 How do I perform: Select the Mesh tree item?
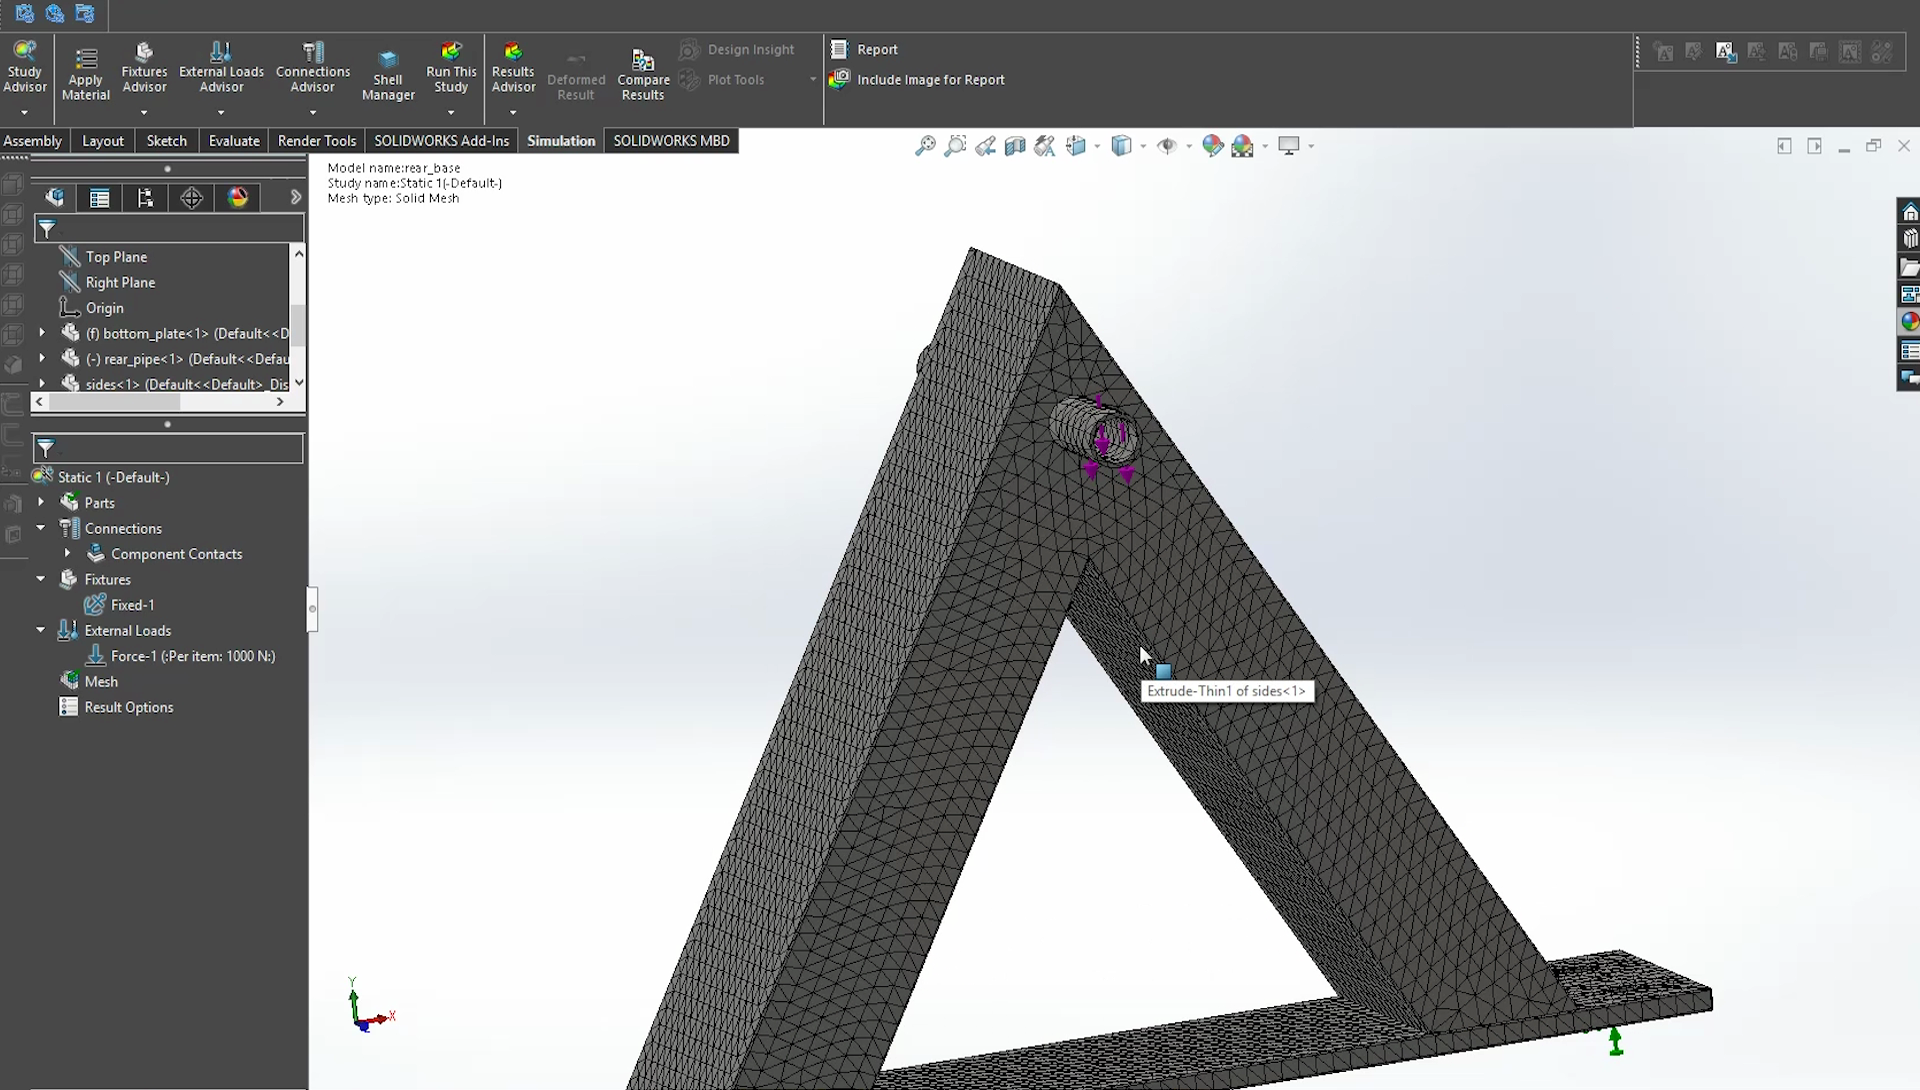point(100,681)
